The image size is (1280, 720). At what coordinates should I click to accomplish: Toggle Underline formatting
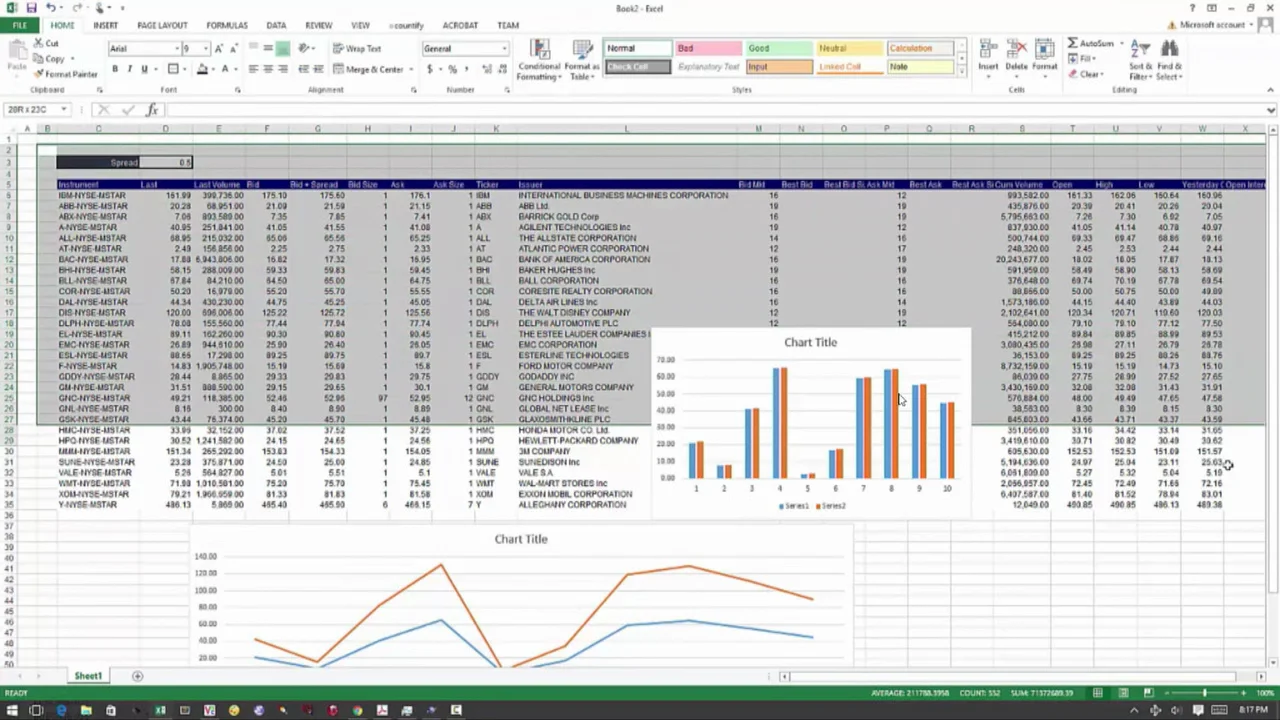tap(145, 69)
